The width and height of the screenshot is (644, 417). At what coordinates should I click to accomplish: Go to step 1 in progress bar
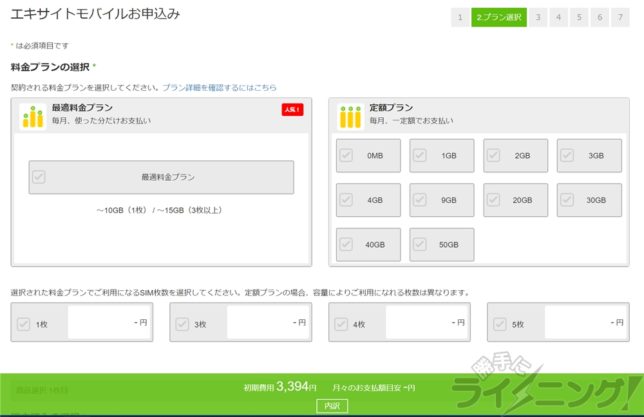[460, 17]
